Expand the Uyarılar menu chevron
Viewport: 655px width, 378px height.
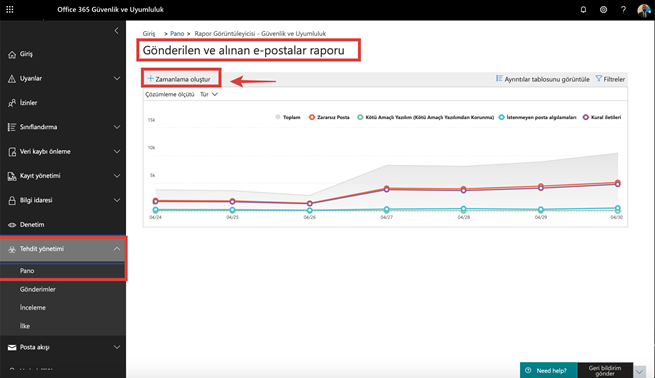pos(117,79)
